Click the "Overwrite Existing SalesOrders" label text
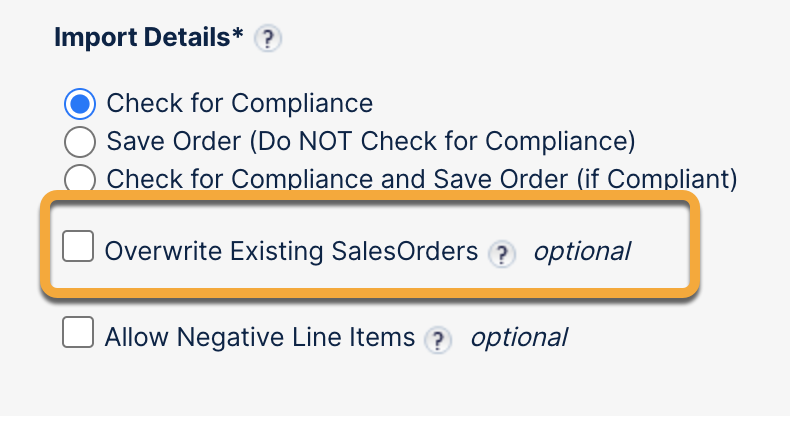The height and width of the screenshot is (430, 790). tap(292, 251)
